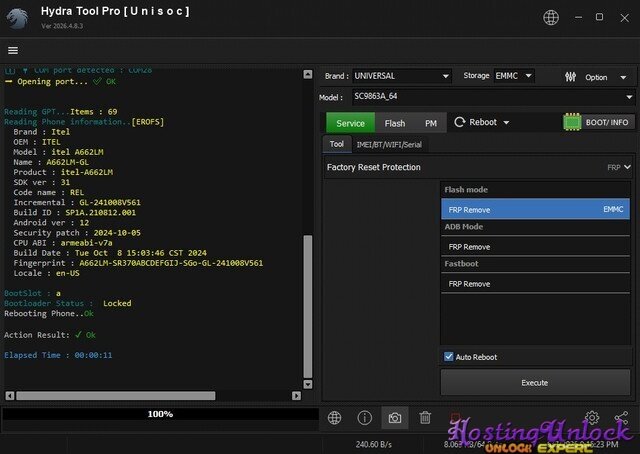This screenshot has height=454, width=640.
Task: Click the 100% progress bar
Action: (160, 414)
